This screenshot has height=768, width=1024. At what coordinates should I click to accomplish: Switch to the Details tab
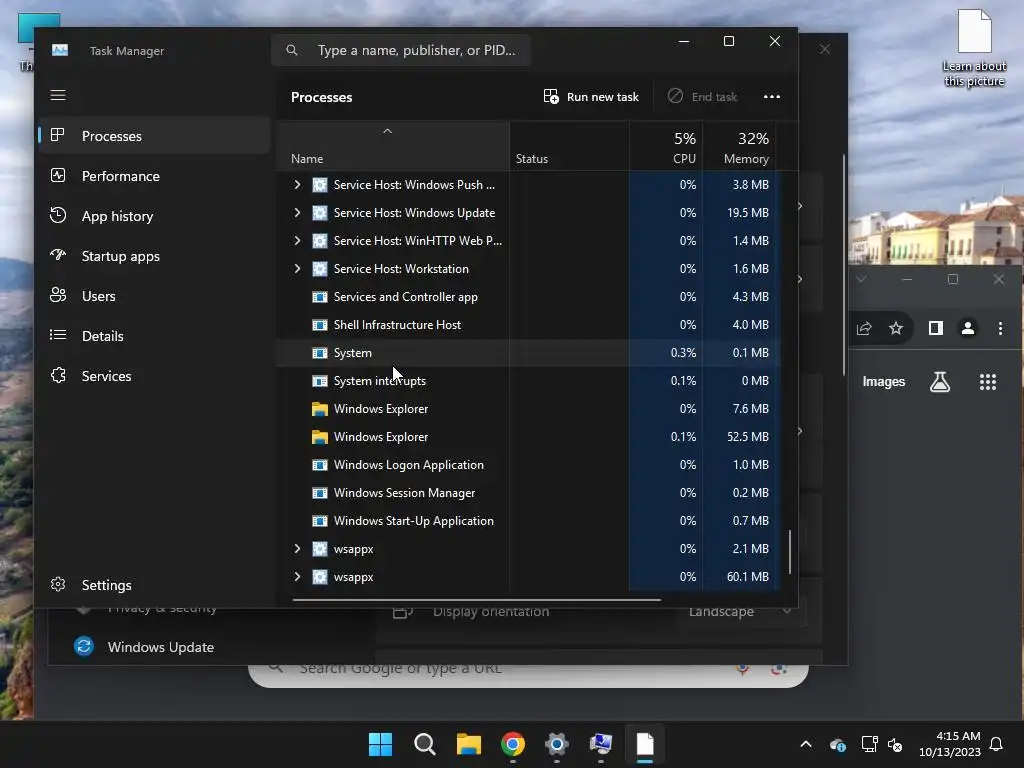155,336
